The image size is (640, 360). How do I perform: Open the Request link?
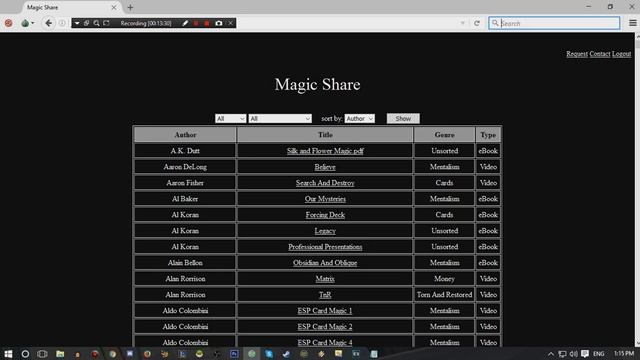[577, 54]
